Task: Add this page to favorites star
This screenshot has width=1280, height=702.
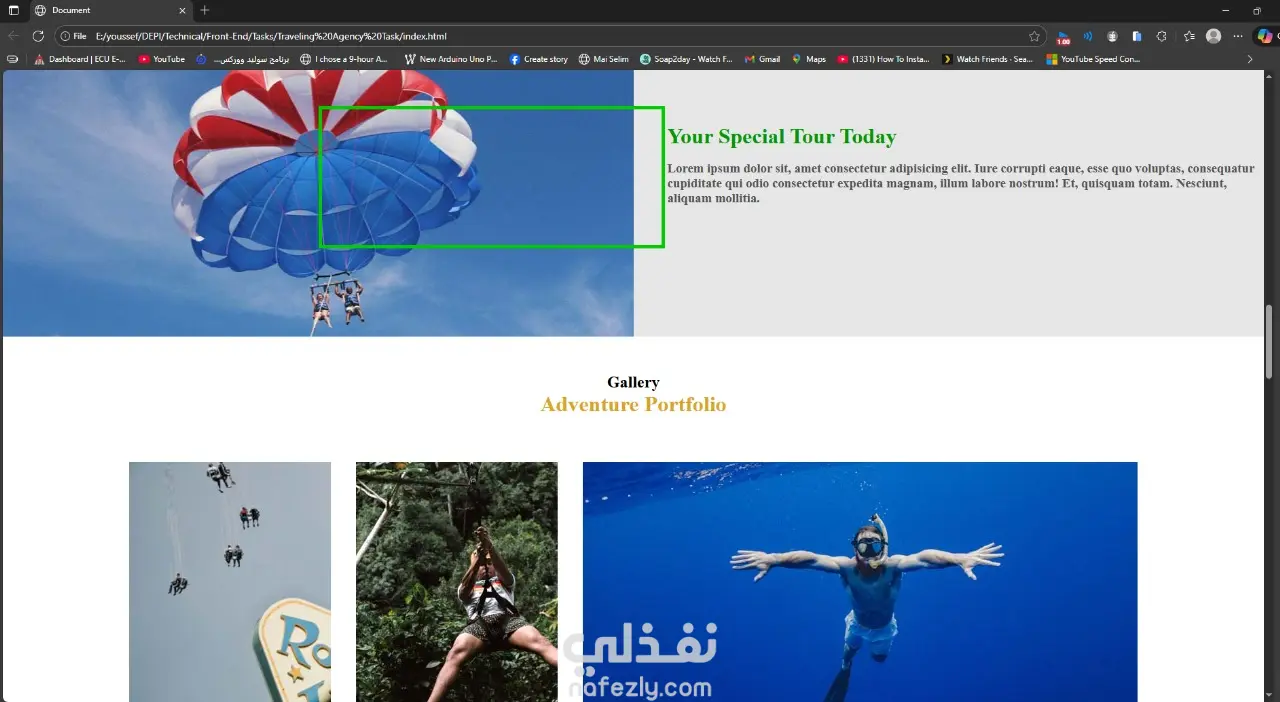Action: (x=1034, y=36)
